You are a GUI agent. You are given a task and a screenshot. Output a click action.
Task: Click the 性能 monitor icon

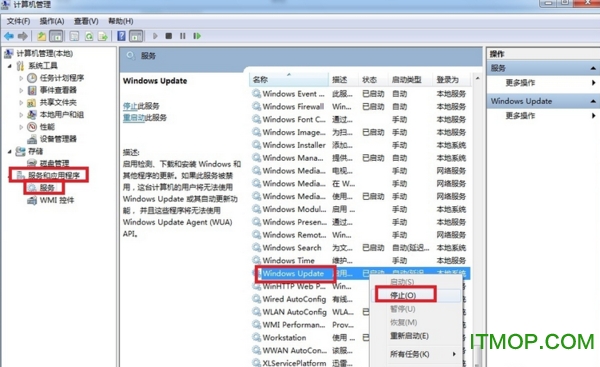[32, 127]
